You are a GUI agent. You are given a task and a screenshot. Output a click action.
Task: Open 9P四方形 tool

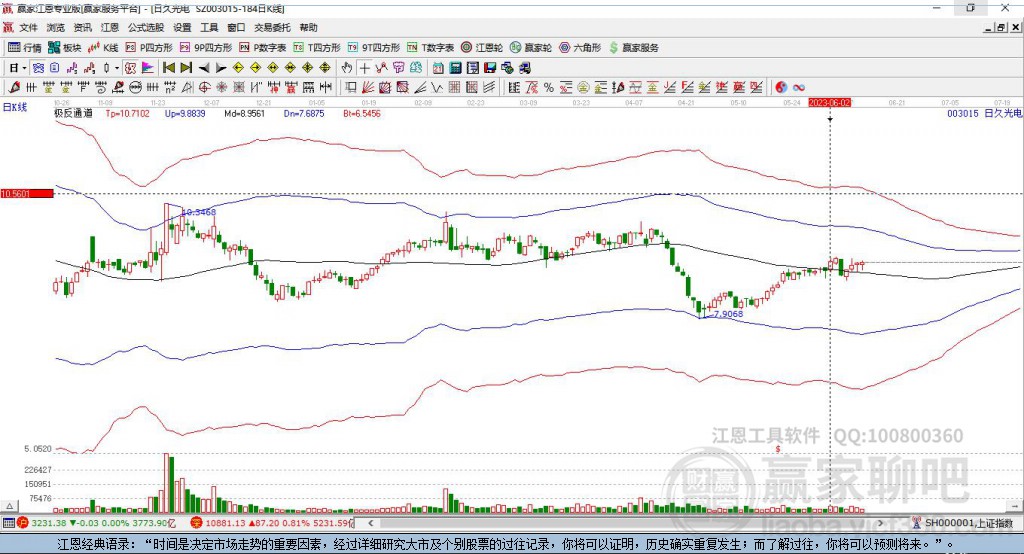(x=206, y=48)
